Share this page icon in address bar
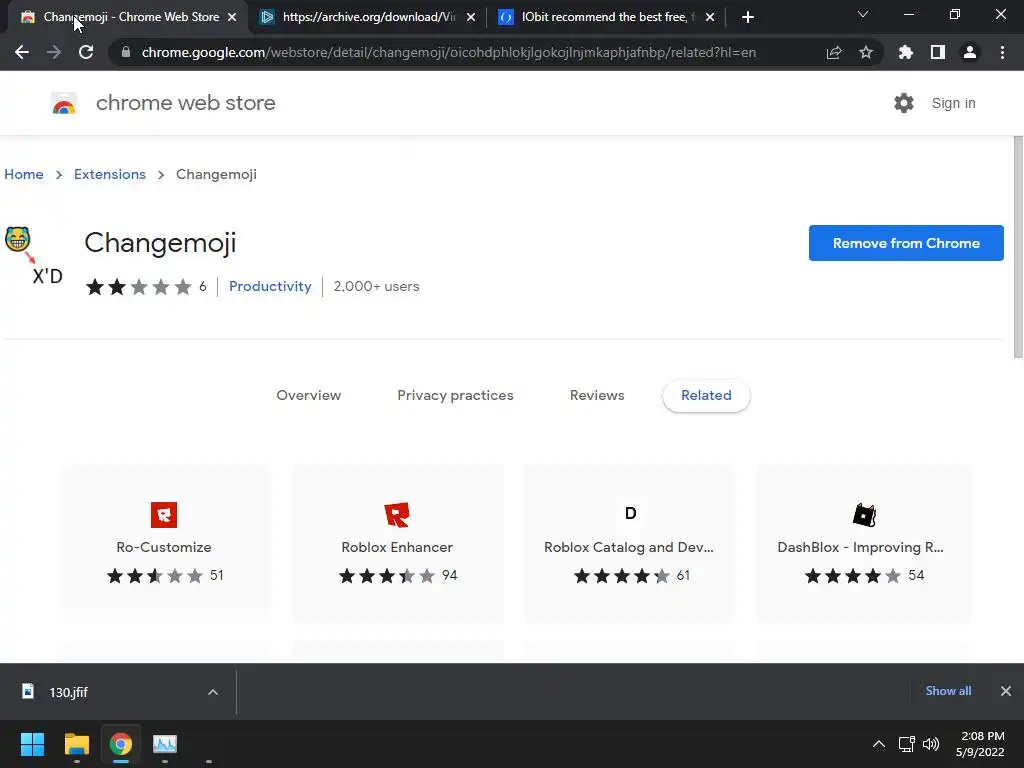This screenshot has width=1024, height=768. coord(834,52)
